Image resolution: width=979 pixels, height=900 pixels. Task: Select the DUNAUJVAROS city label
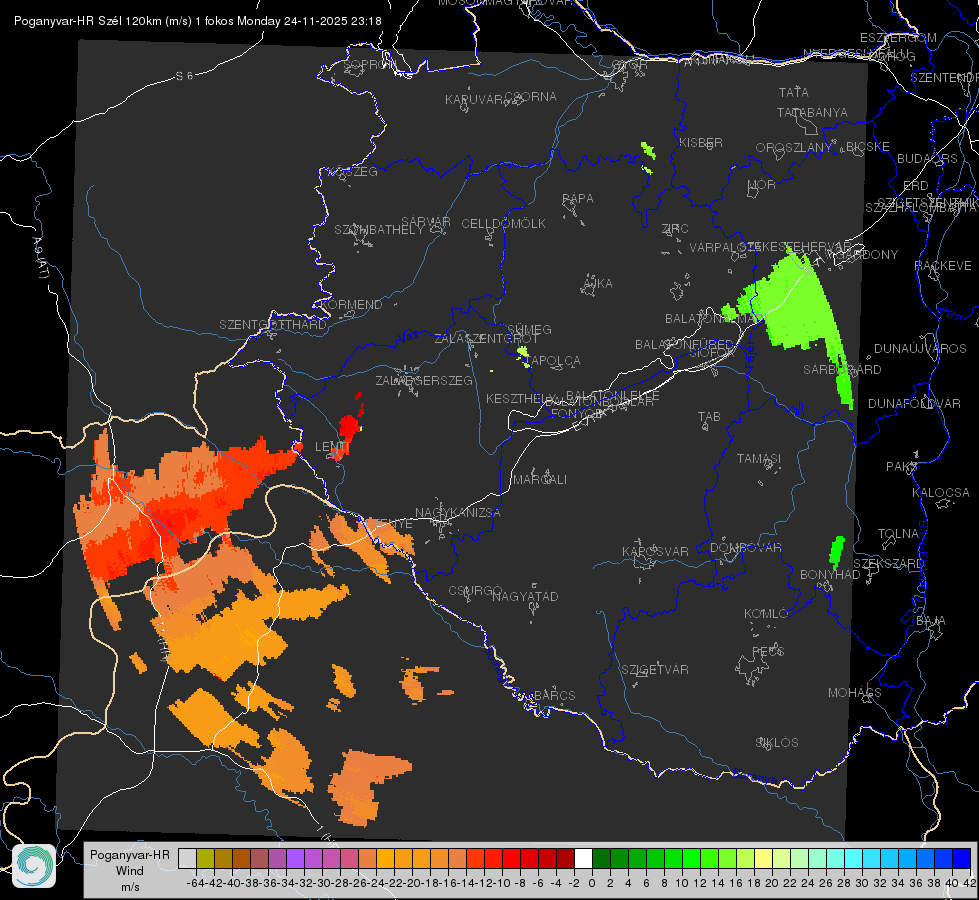[x=920, y=349]
